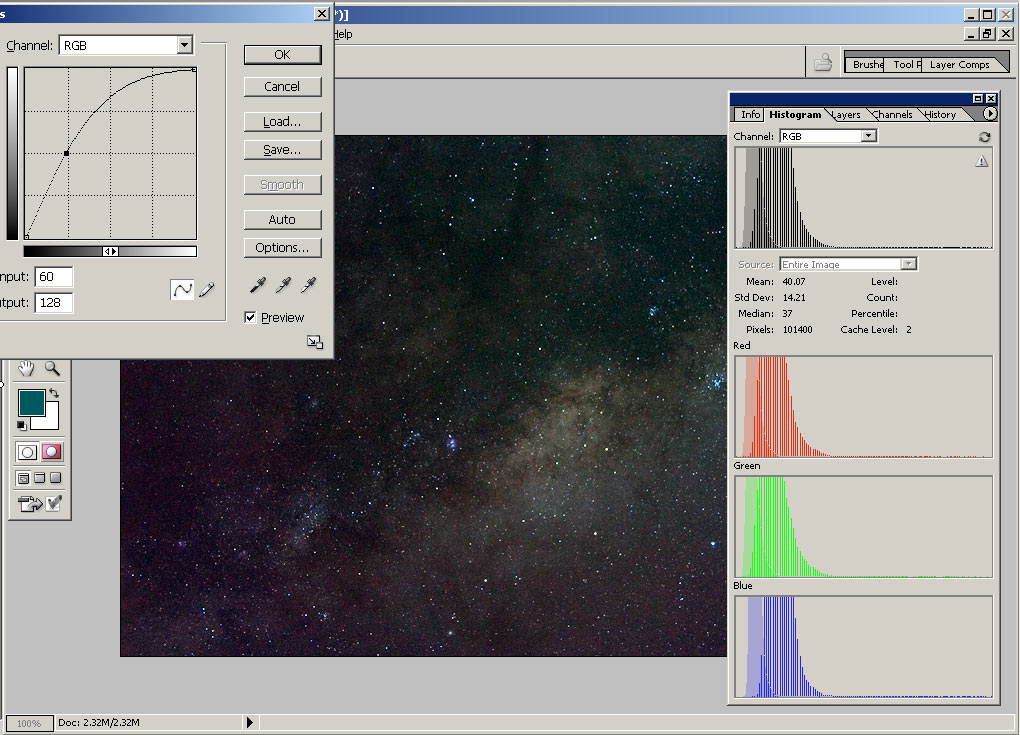Click the black point eyedropper

pyautogui.click(x=258, y=286)
